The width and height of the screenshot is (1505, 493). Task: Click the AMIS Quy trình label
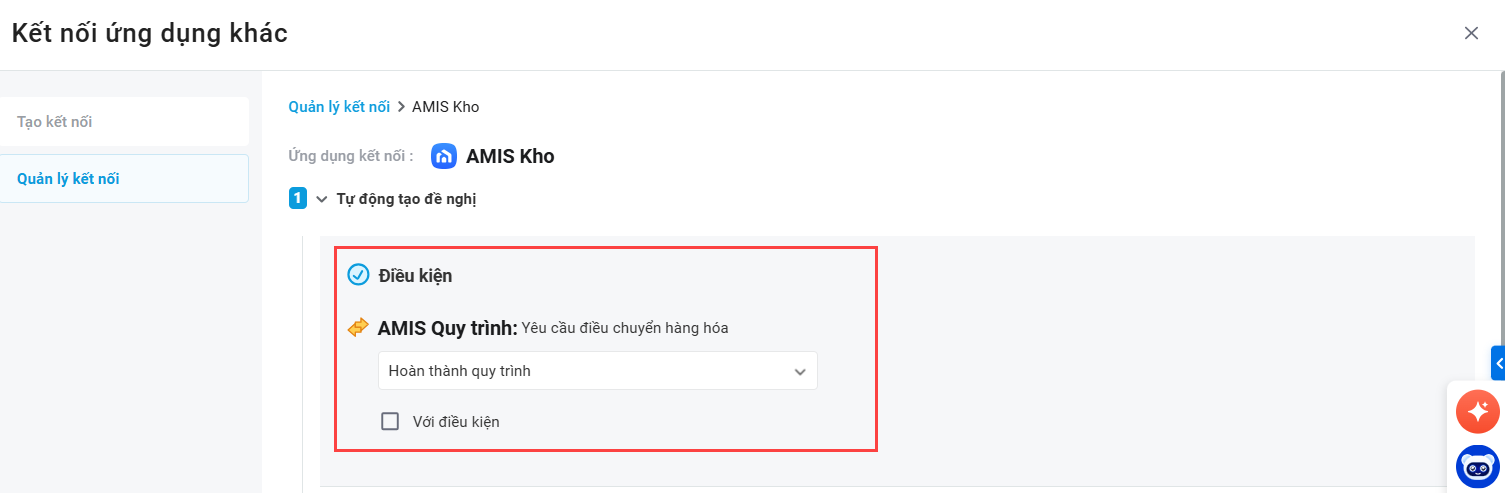coord(447,328)
